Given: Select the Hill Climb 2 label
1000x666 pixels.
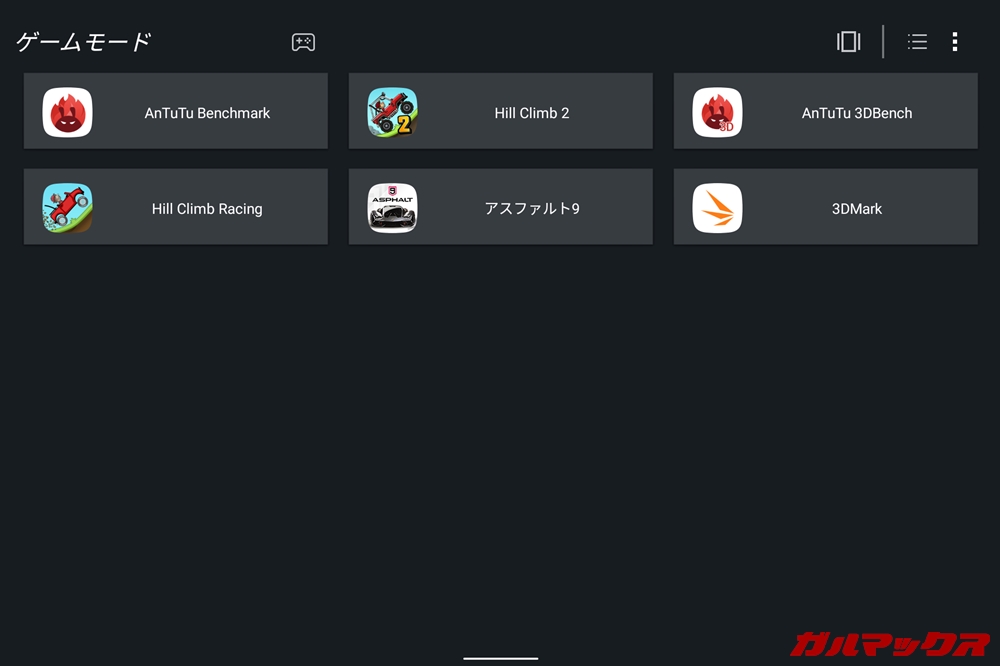Looking at the screenshot, I should pyautogui.click(x=532, y=113).
